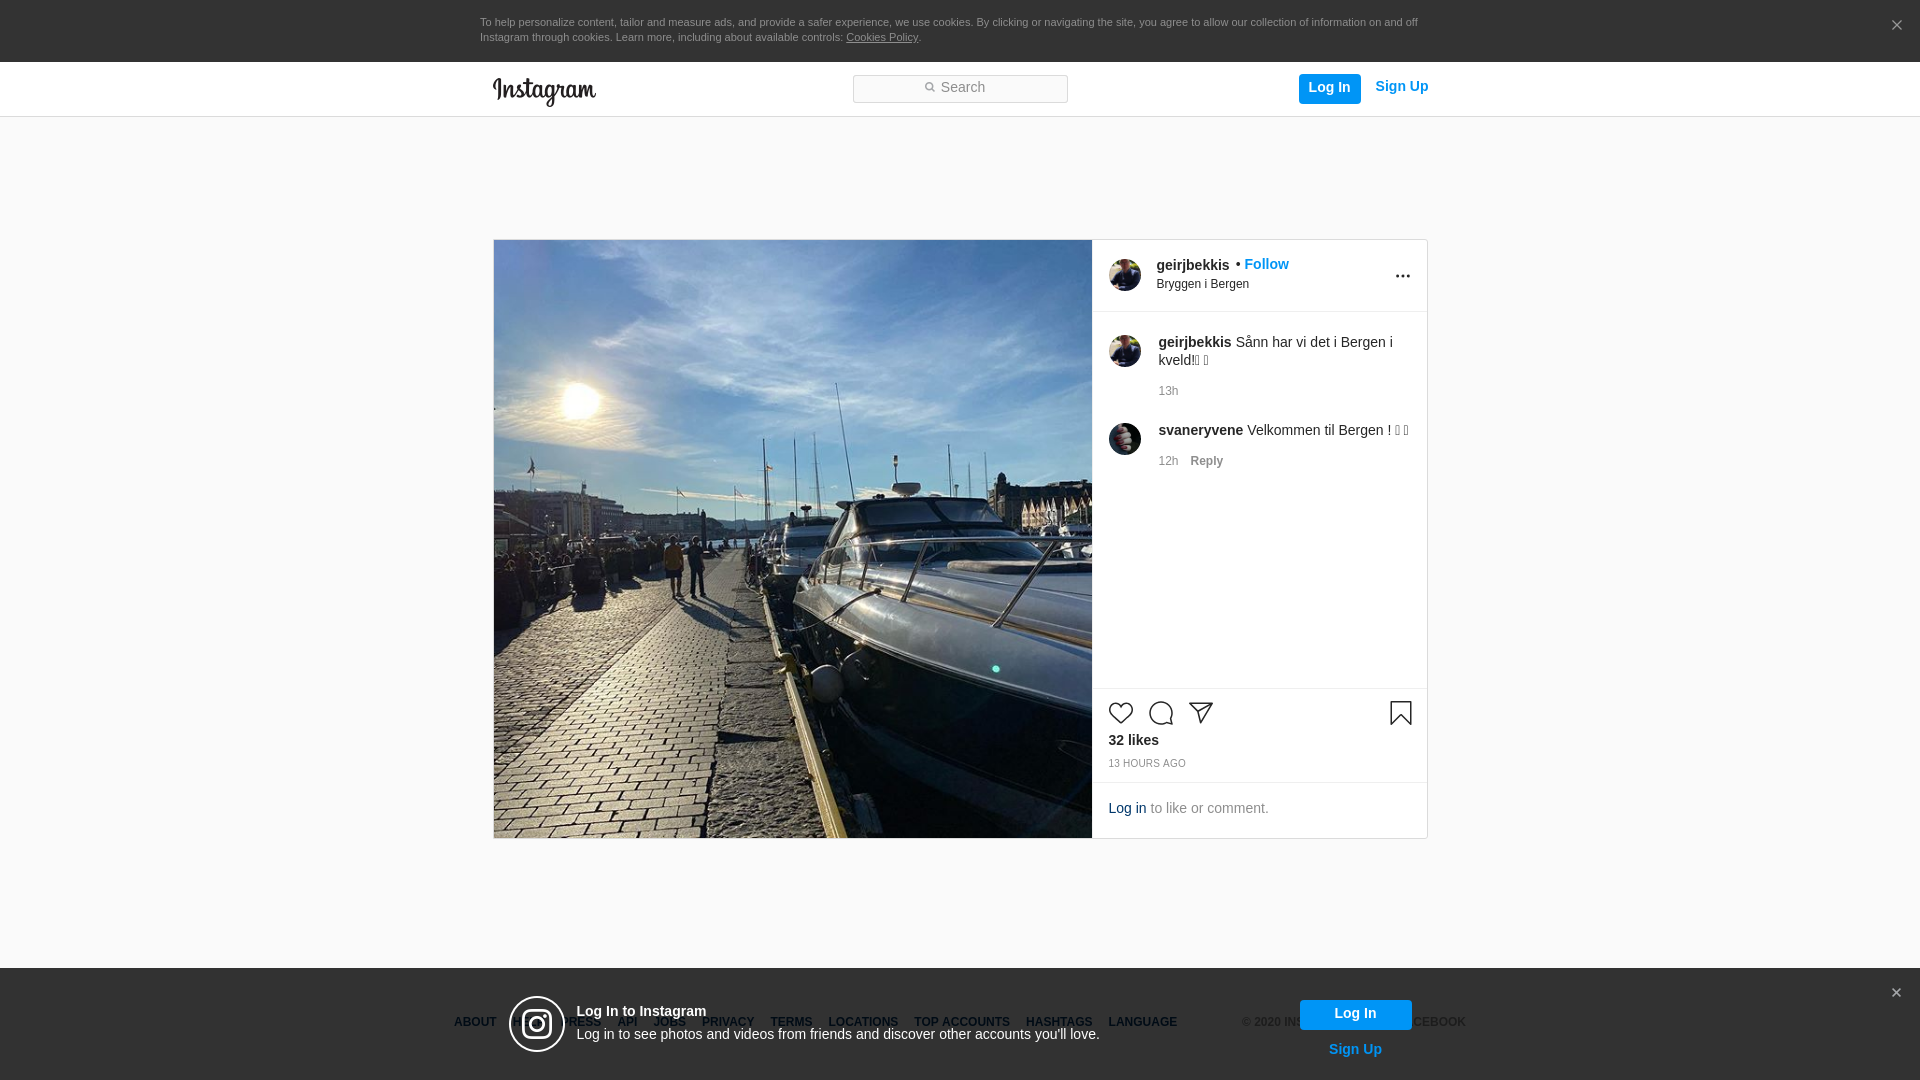The image size is (1920, 1080).
Task: Click the 13h caption timestamp
Action: pyautogui.click(x=1168, y=391)
